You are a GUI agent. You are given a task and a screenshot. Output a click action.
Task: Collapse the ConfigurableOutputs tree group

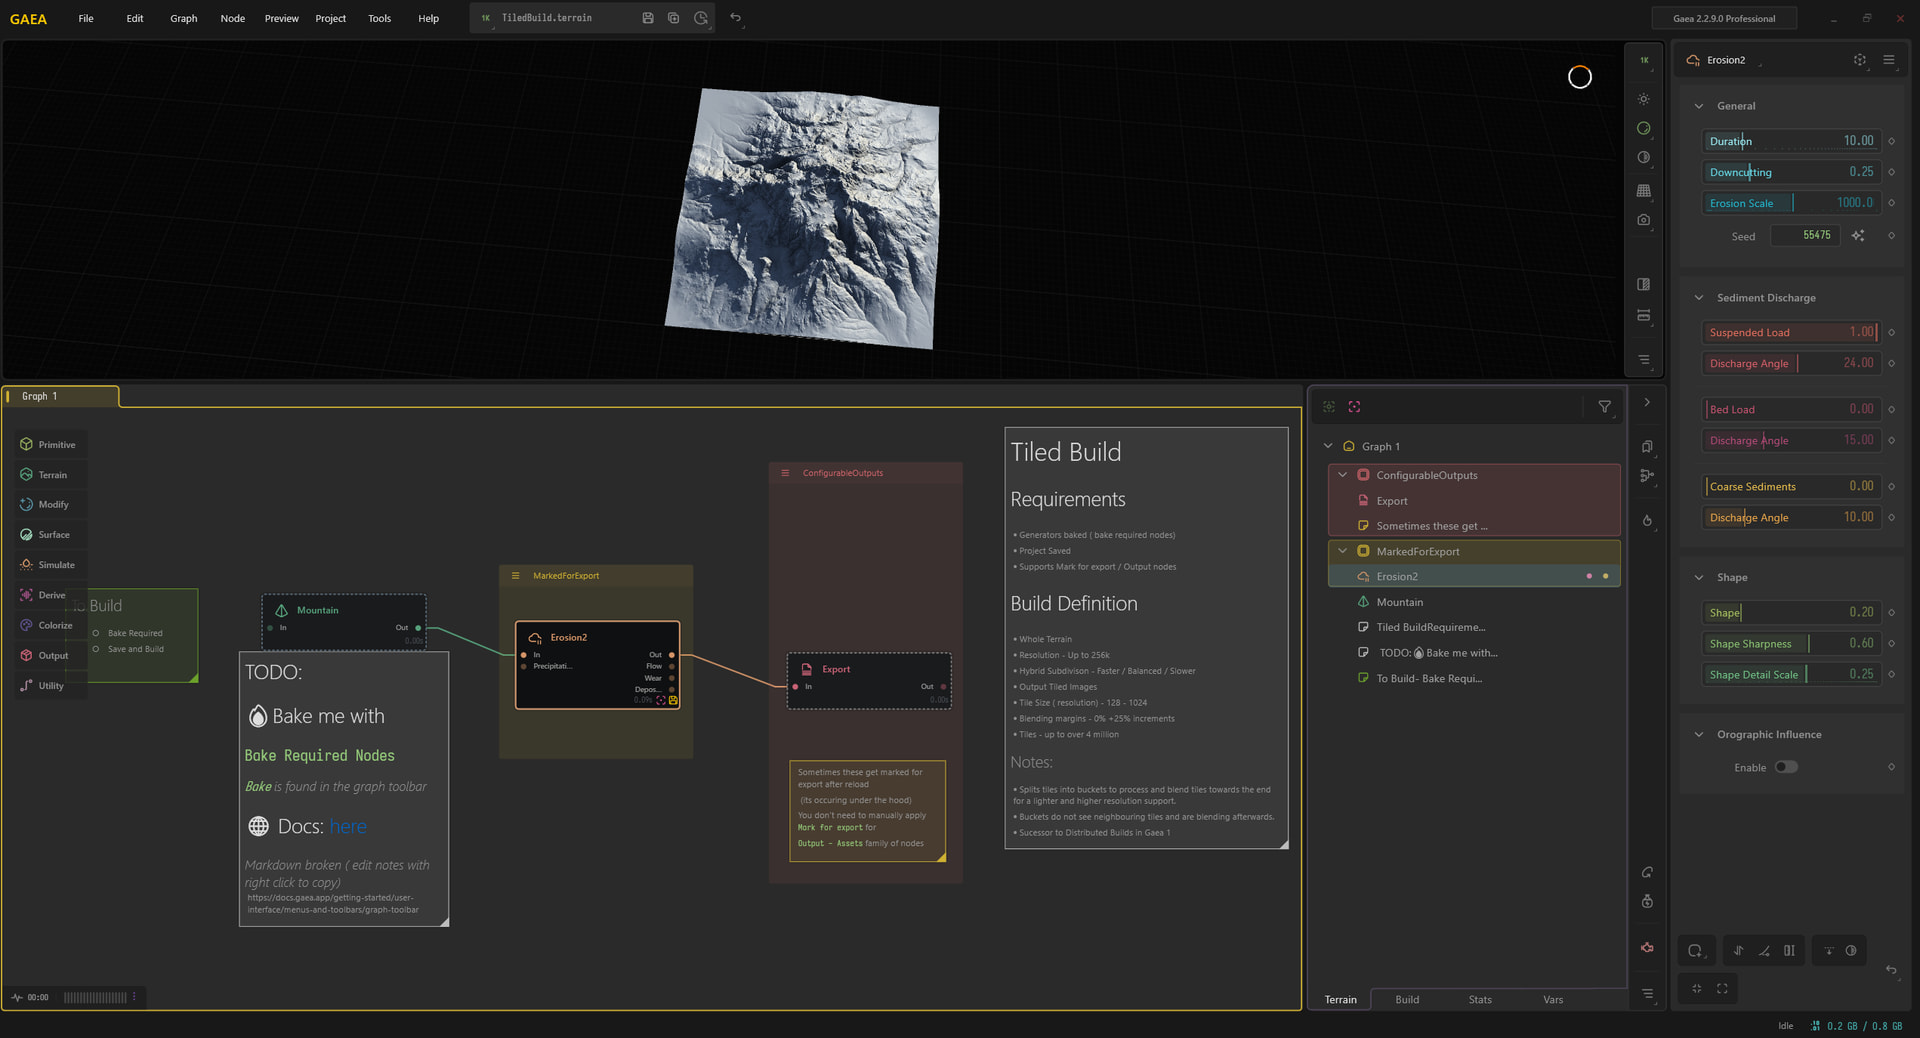[x=1343, y=475]
